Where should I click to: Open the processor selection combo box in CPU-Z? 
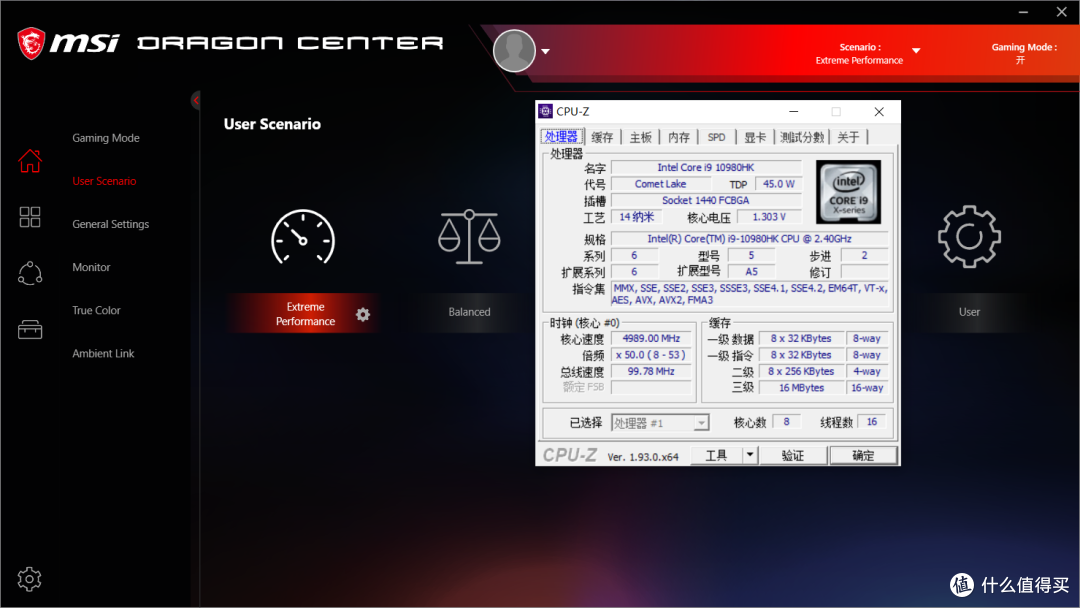click(660, 423)
